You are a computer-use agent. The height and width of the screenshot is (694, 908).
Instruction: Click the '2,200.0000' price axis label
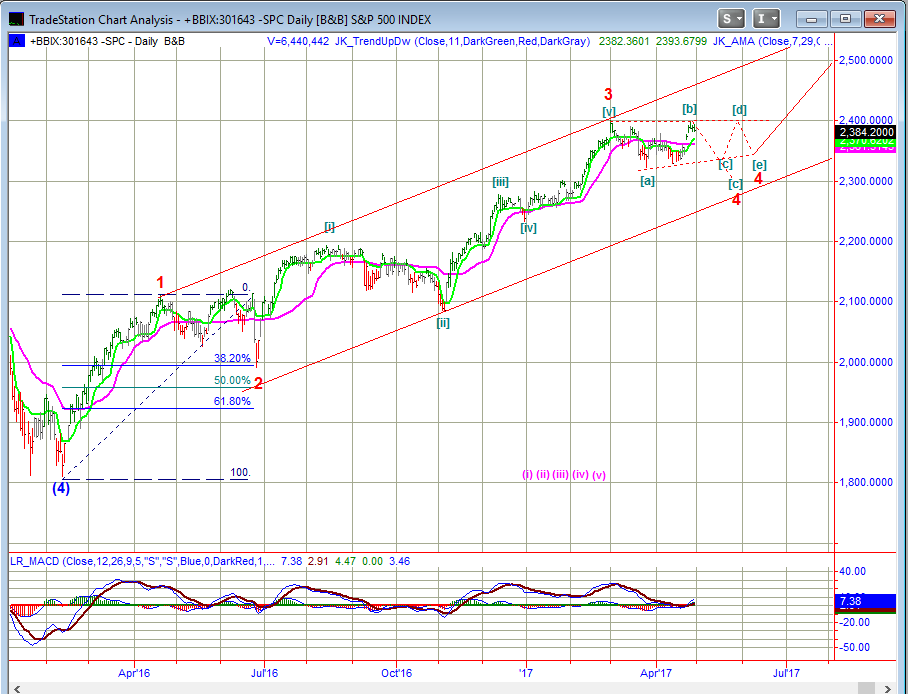866,242
